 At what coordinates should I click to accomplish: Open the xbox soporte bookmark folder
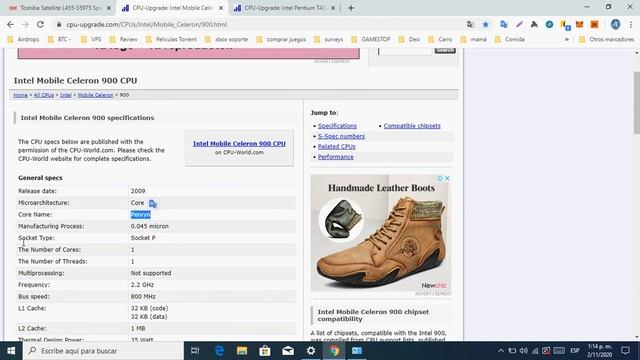click(227, 40)
